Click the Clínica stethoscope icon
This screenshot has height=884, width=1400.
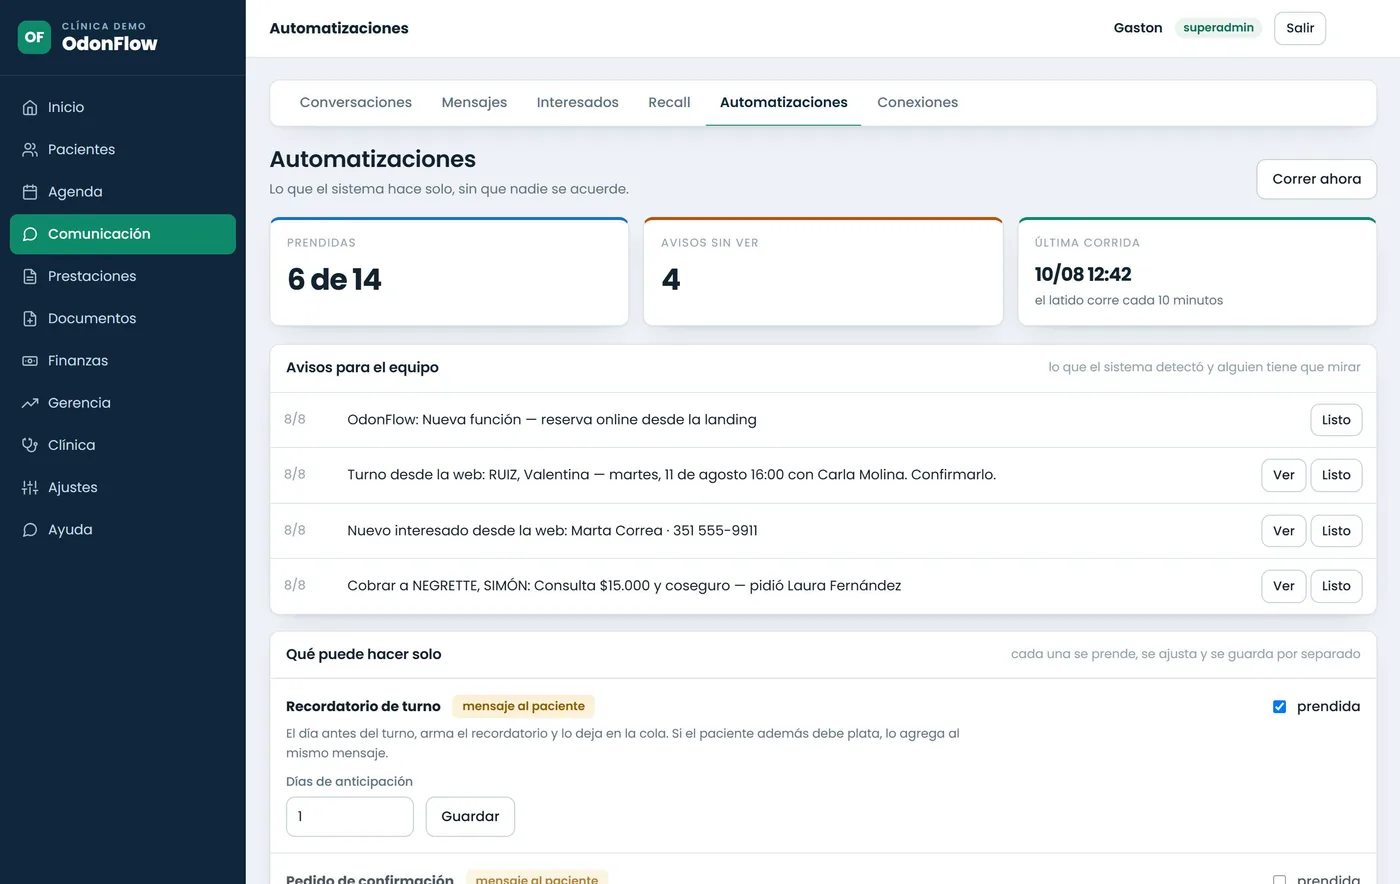30,445
